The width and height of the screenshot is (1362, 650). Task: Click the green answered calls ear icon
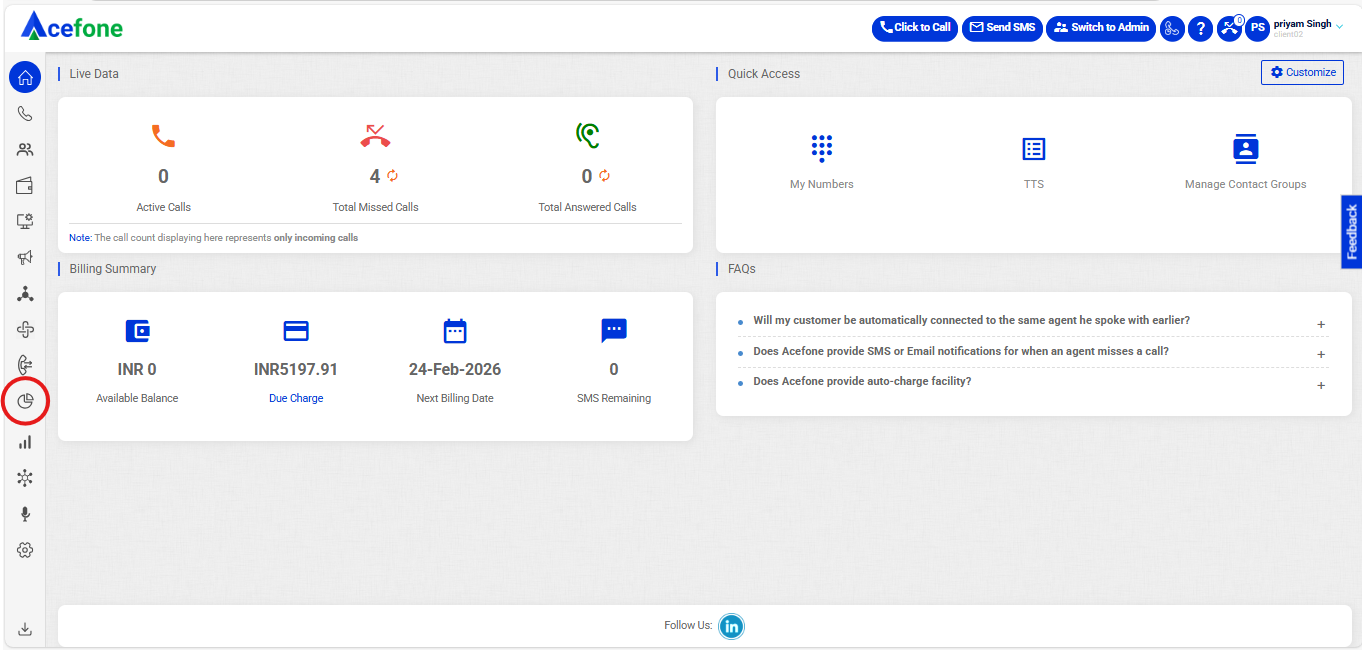click(x=588, y=136)
